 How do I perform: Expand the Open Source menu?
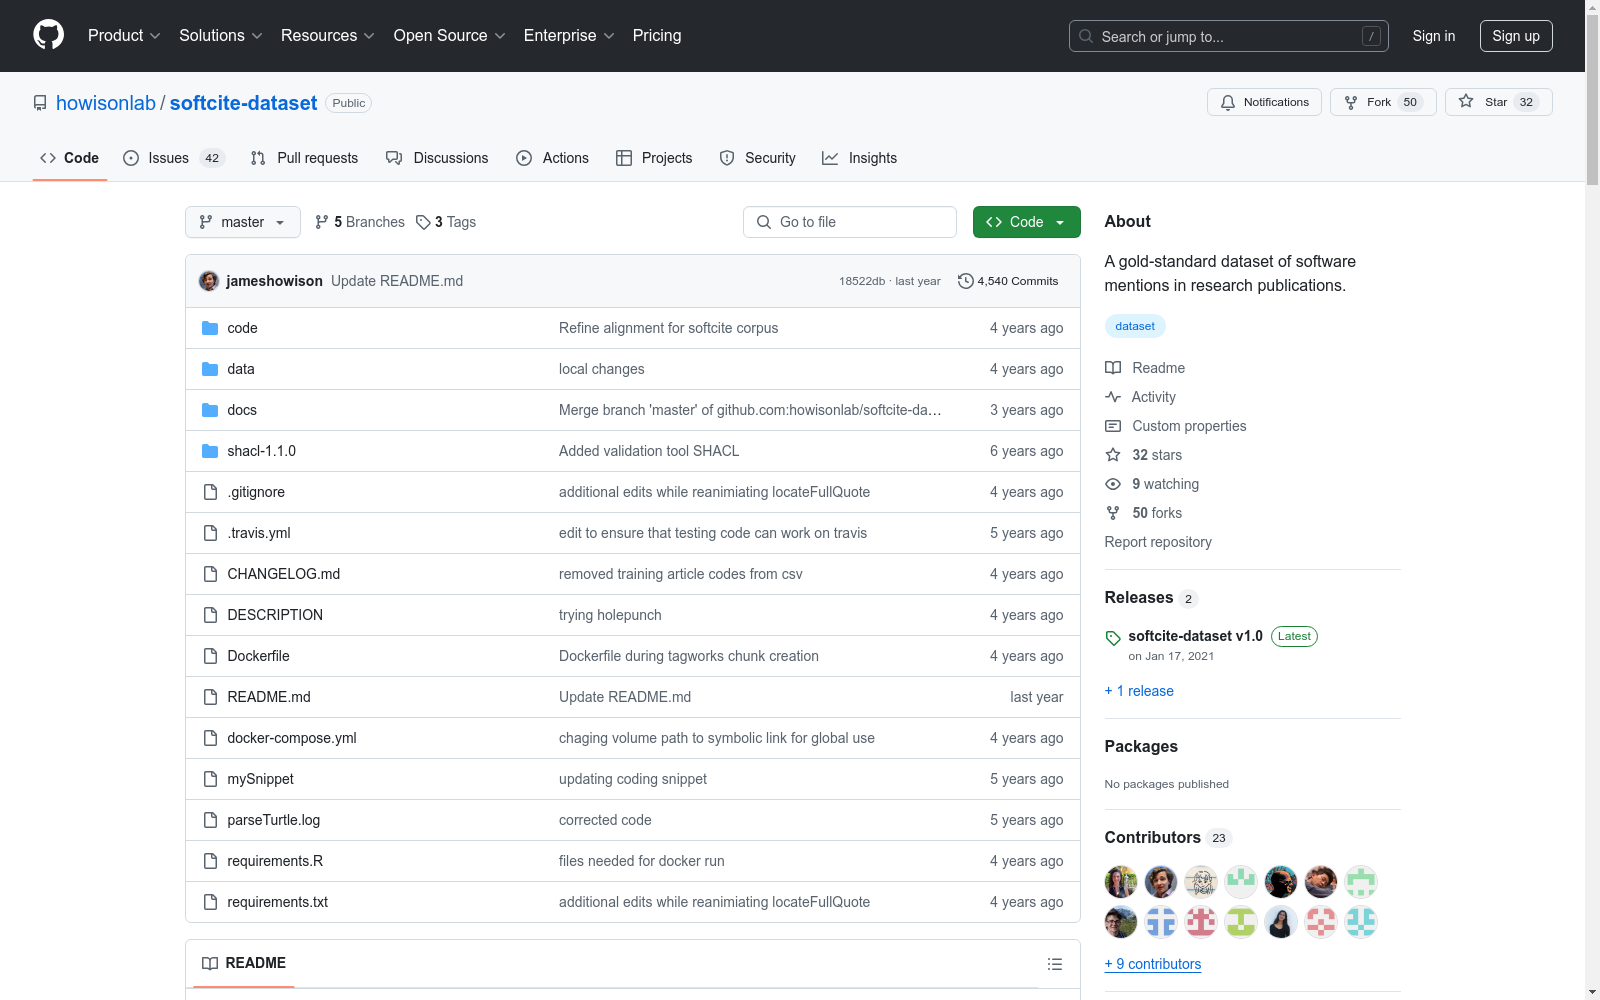click(449, 35)
